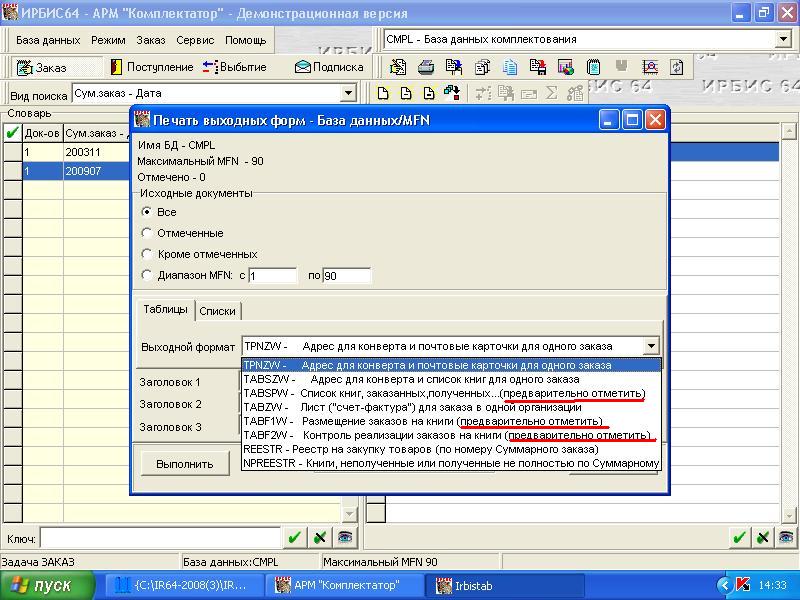Select the Отмеченные radio option

point(148,233)
